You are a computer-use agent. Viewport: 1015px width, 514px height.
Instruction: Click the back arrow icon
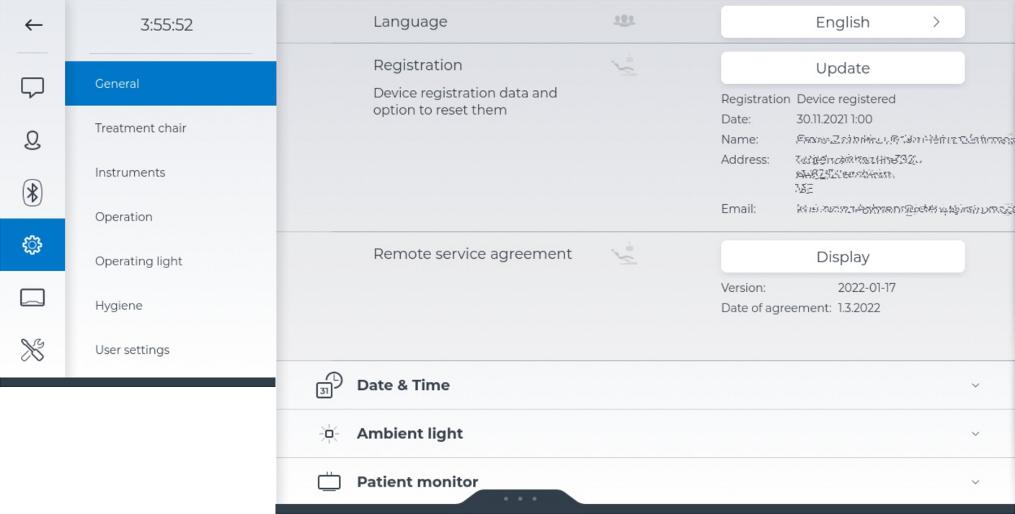33,25
